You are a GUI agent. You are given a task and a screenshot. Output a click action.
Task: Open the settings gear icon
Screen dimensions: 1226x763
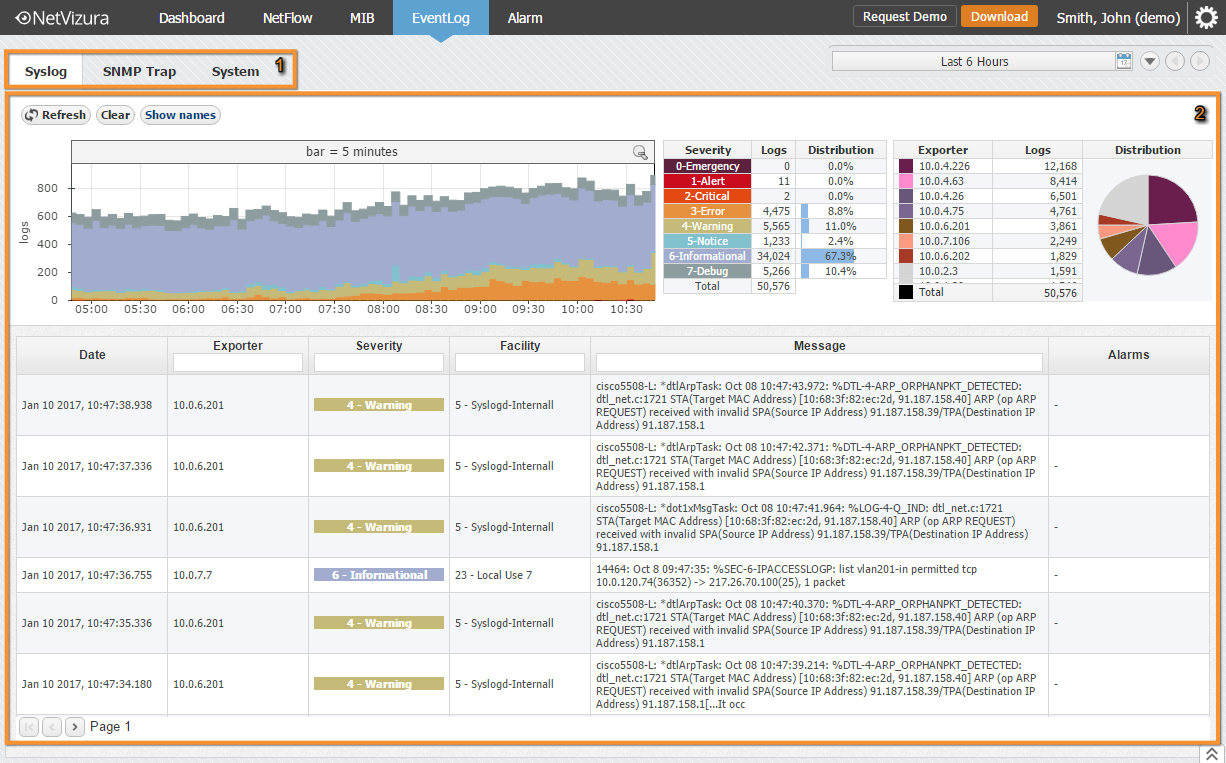click(1206, 18)
